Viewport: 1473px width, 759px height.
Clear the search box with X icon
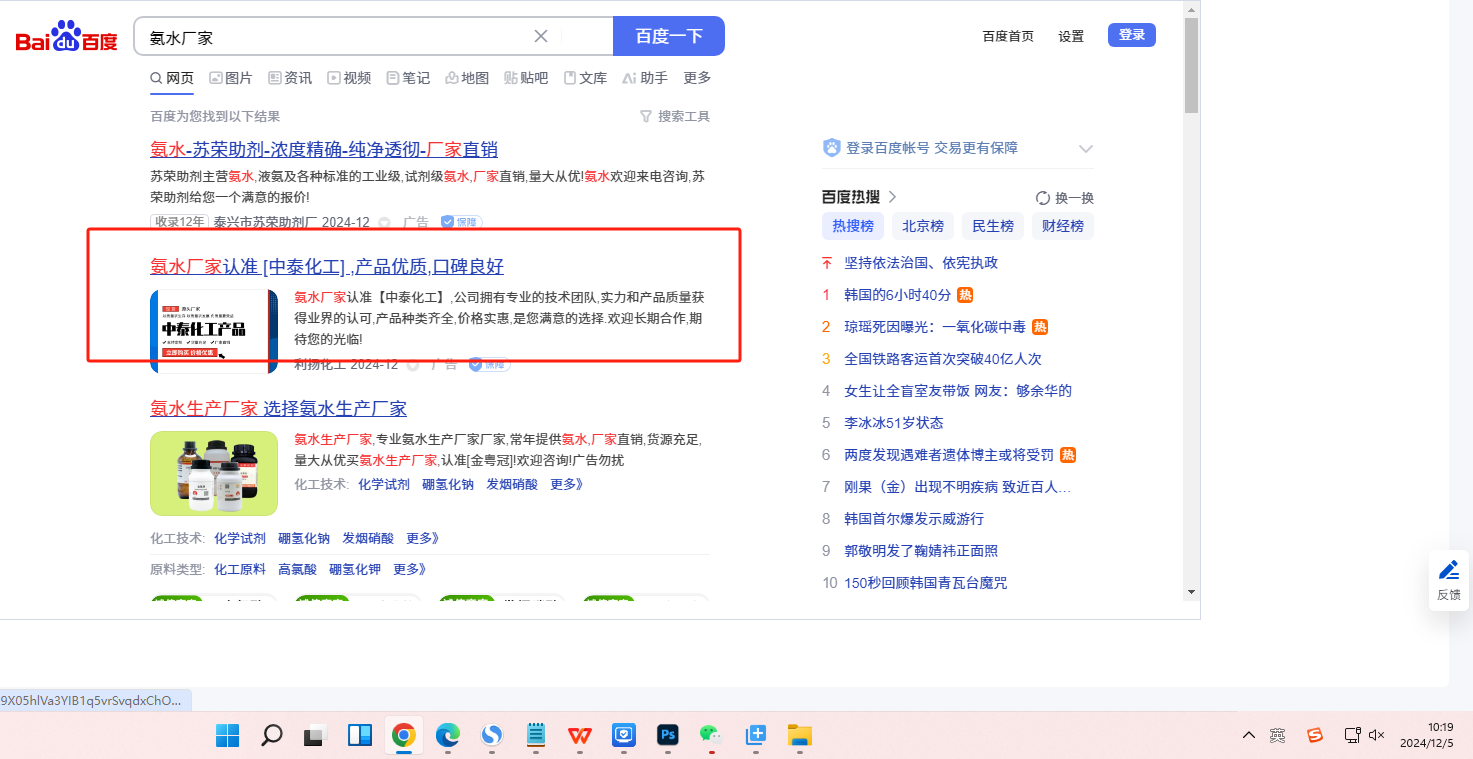click(x=541, y=36)
